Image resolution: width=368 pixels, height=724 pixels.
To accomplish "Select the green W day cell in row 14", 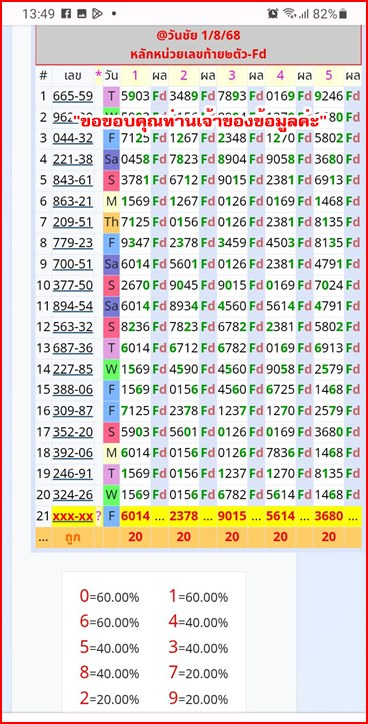I will (x=111, y=369).
